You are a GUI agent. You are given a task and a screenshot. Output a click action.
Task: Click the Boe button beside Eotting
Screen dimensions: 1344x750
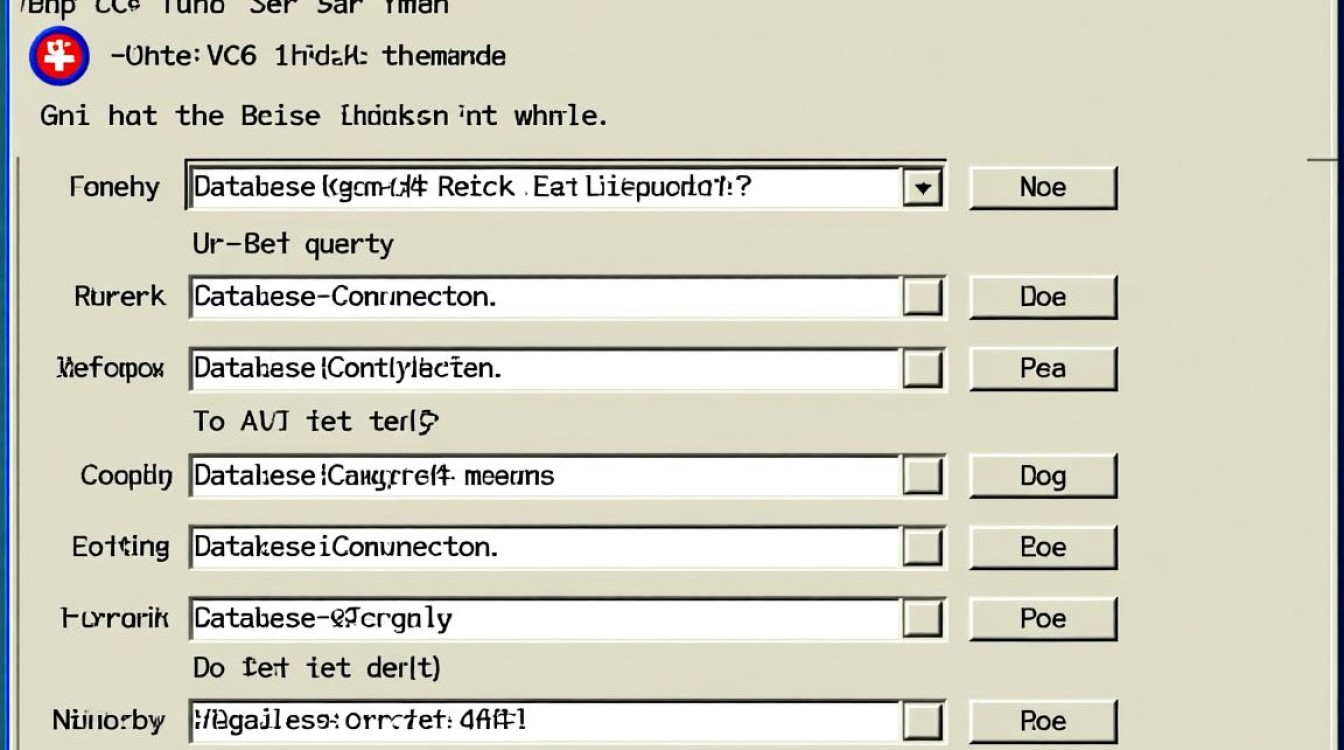pyautogui.click(x=1042, y=547)
